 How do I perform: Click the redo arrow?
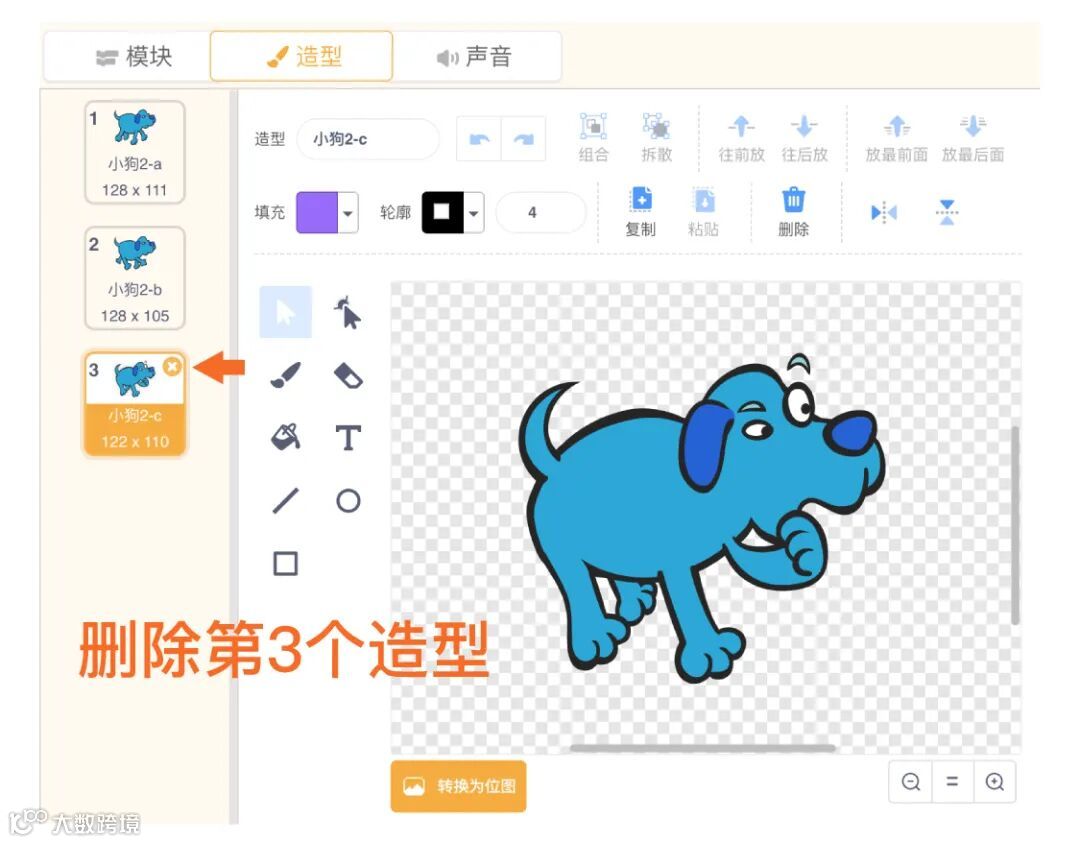pos(523,139)
